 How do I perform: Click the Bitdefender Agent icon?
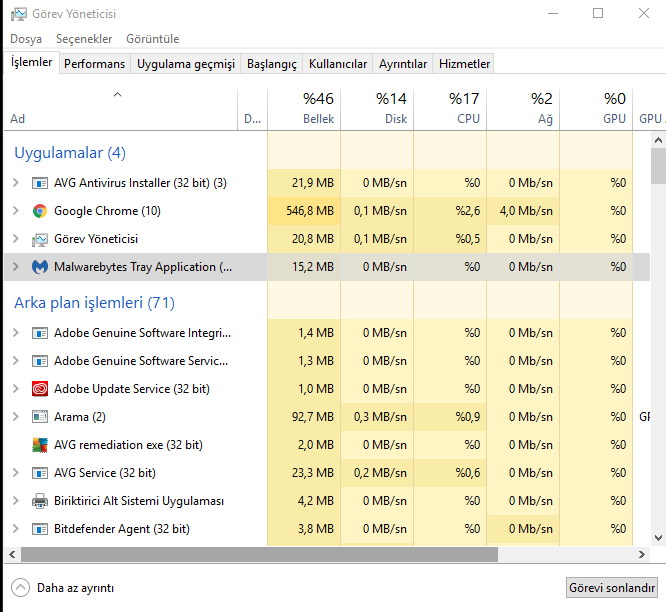point(40,529)
